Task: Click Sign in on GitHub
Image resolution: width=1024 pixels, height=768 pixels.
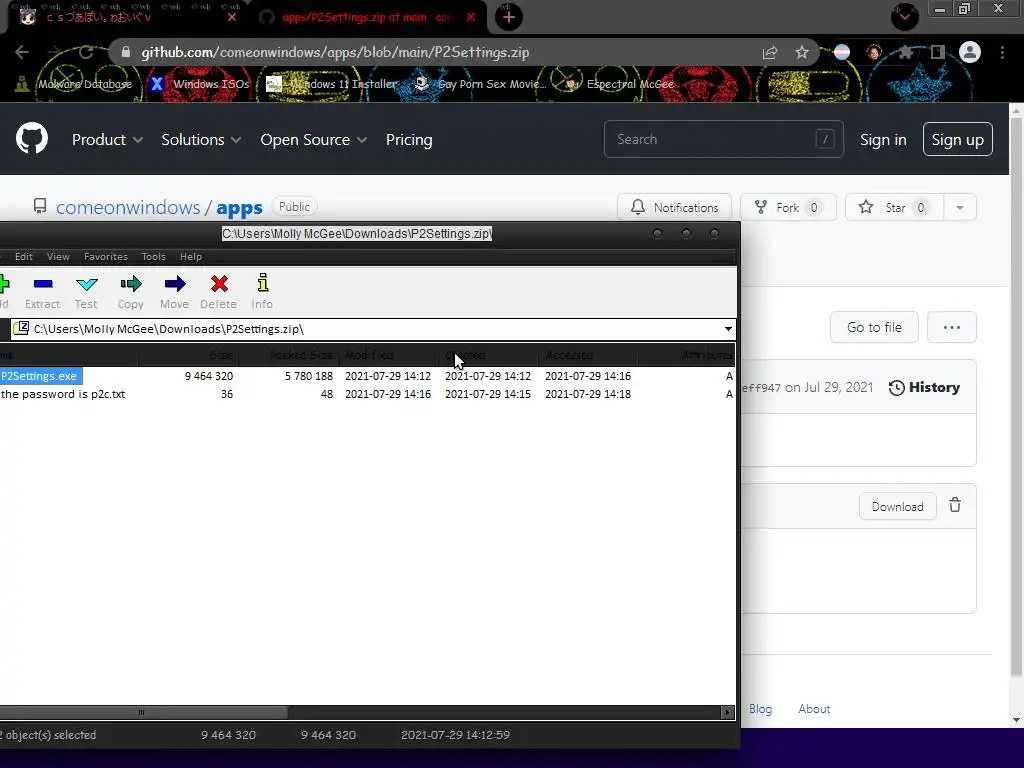Action: 883,139
